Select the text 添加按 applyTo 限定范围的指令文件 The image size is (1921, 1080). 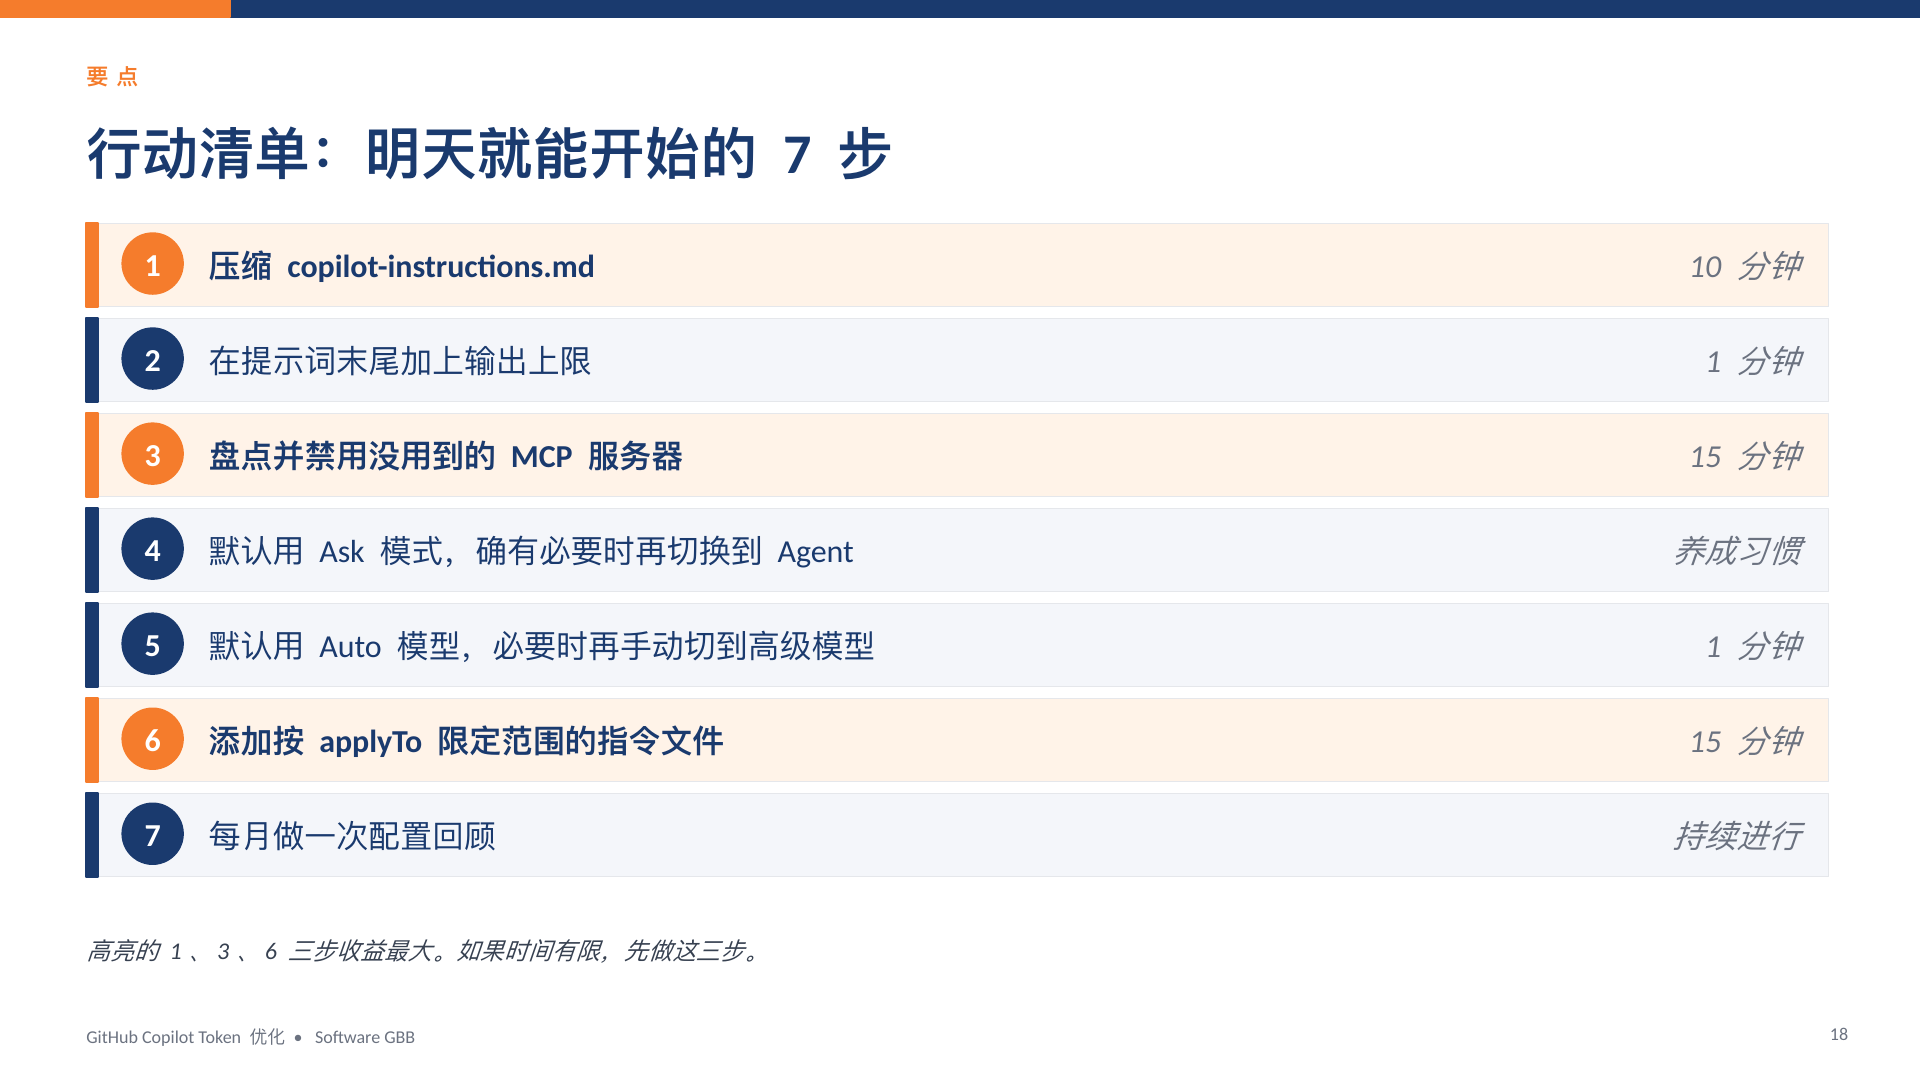pos(466,741)
